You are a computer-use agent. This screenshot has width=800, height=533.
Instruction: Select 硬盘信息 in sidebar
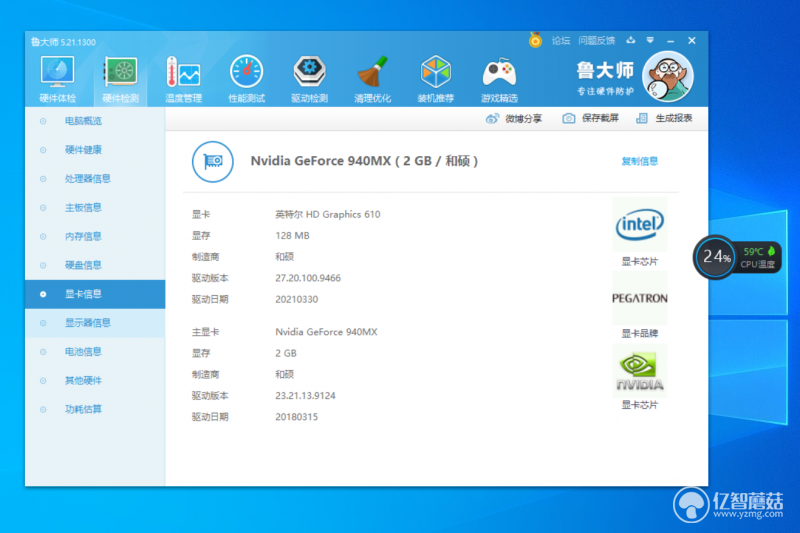tap(95, 265)
